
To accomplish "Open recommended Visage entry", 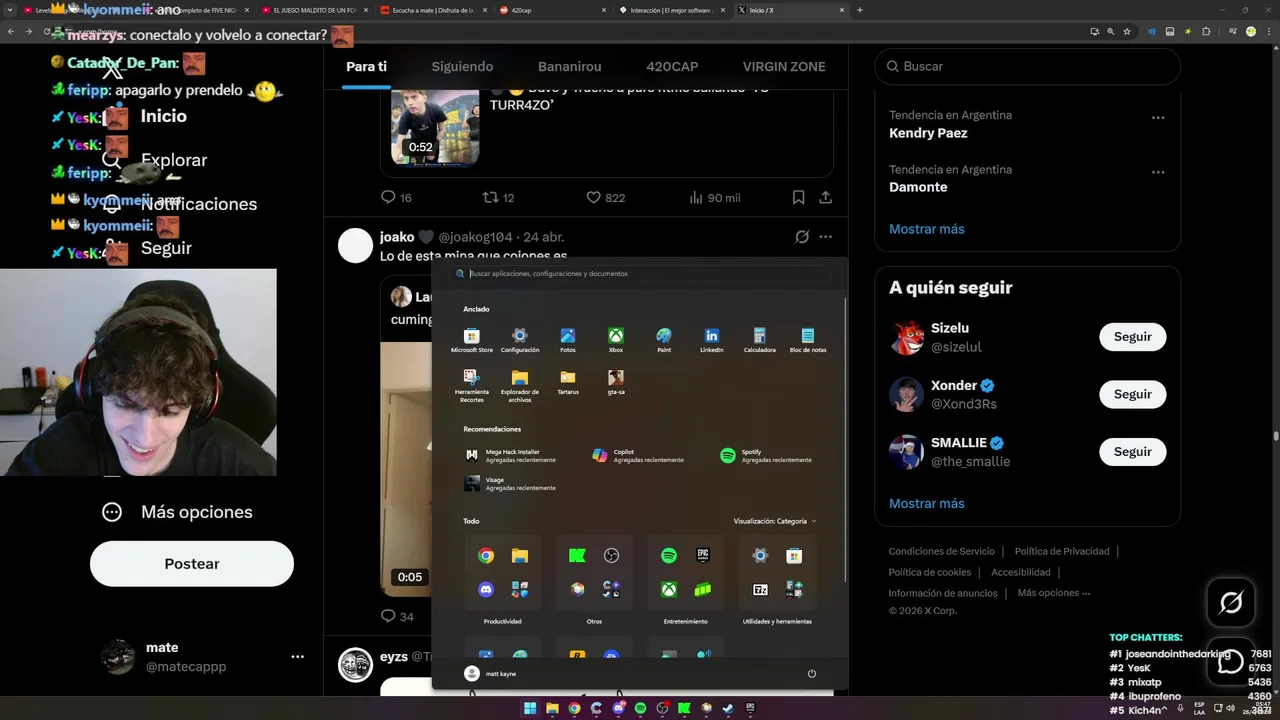I will pos(512,483).
